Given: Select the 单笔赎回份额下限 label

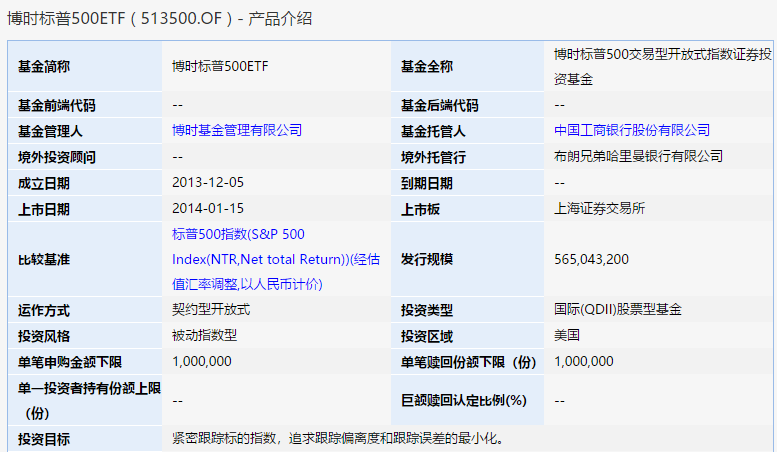Looking at the screenshot, I should 469,363.
